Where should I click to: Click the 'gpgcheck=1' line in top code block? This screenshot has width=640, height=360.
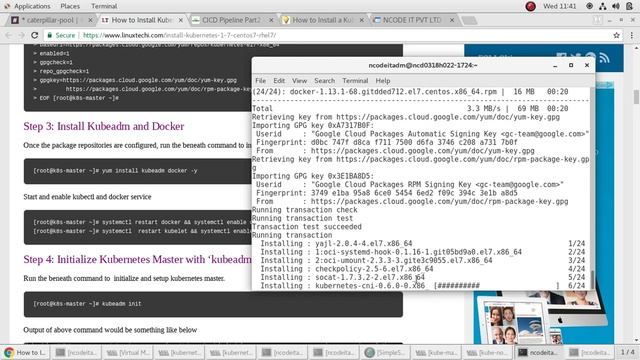(x=53, y=62)
